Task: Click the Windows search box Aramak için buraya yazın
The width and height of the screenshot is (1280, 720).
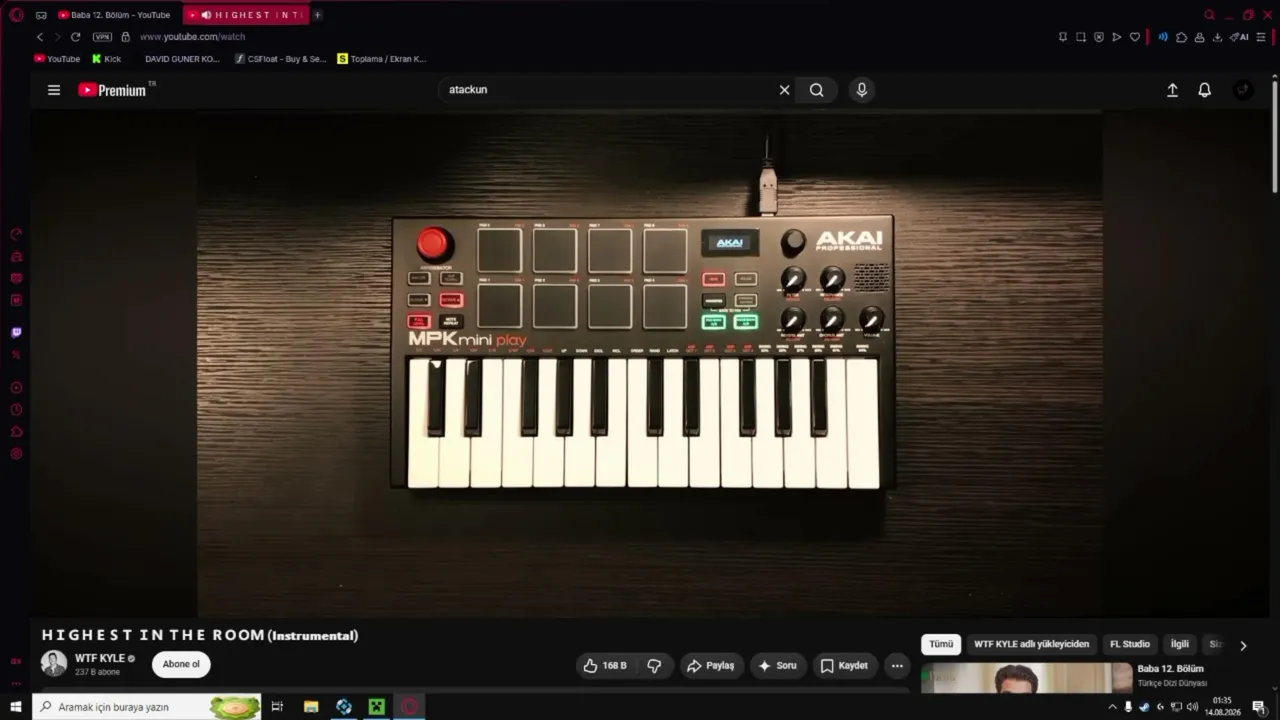Action: click(147, 707)
